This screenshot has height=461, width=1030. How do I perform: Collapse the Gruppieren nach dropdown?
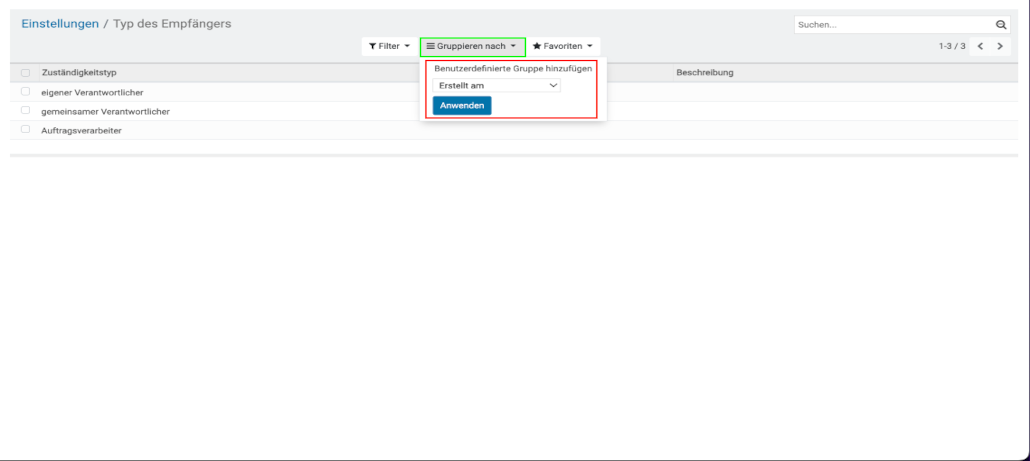472,47
